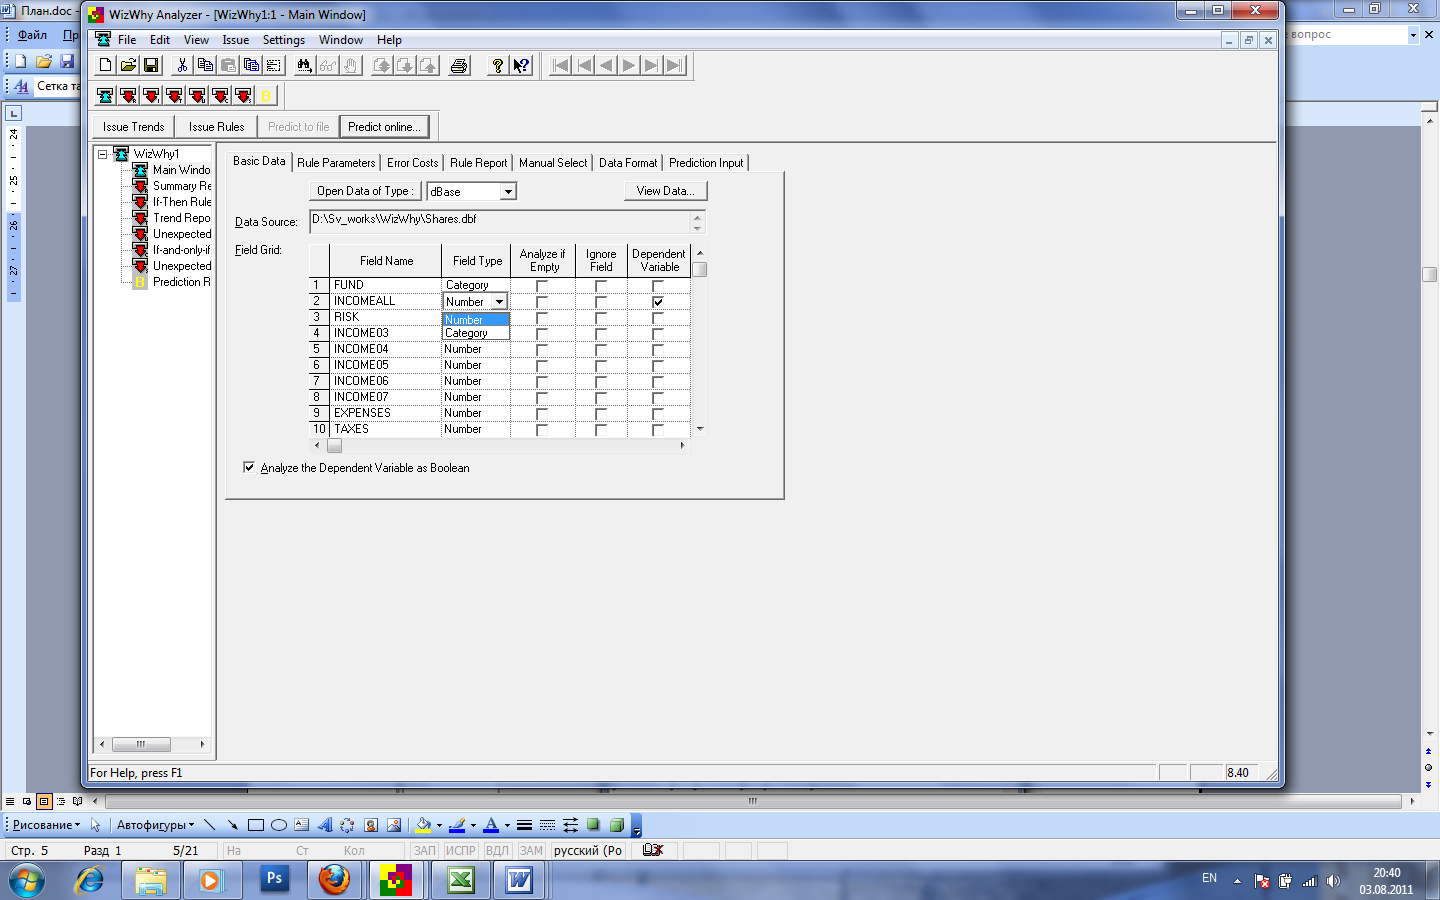The width and height of the screenshot is (1440, 900).
Task: Click the cyan Main Window report icon
Action: coord(105,95)
